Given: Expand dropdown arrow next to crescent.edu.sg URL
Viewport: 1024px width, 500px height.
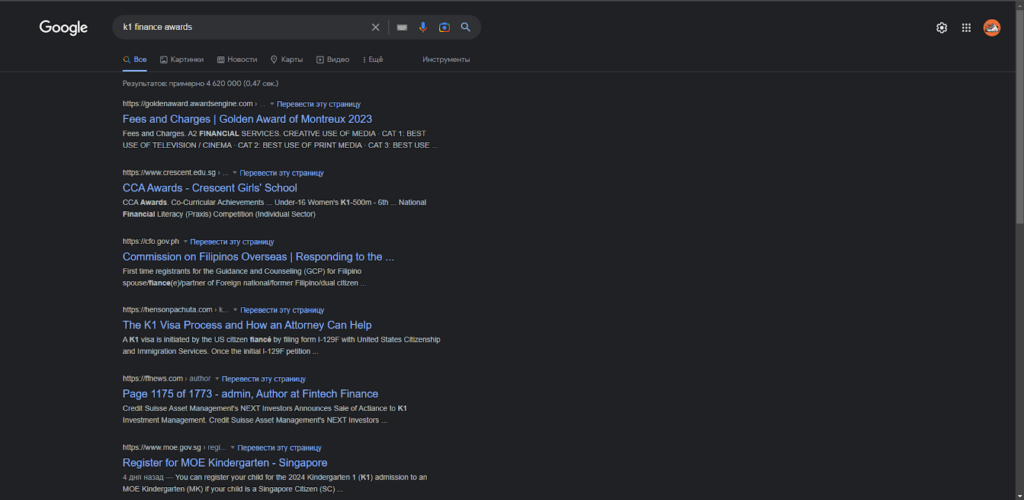Looking at the screenshot, I should [x=235, y=173].
